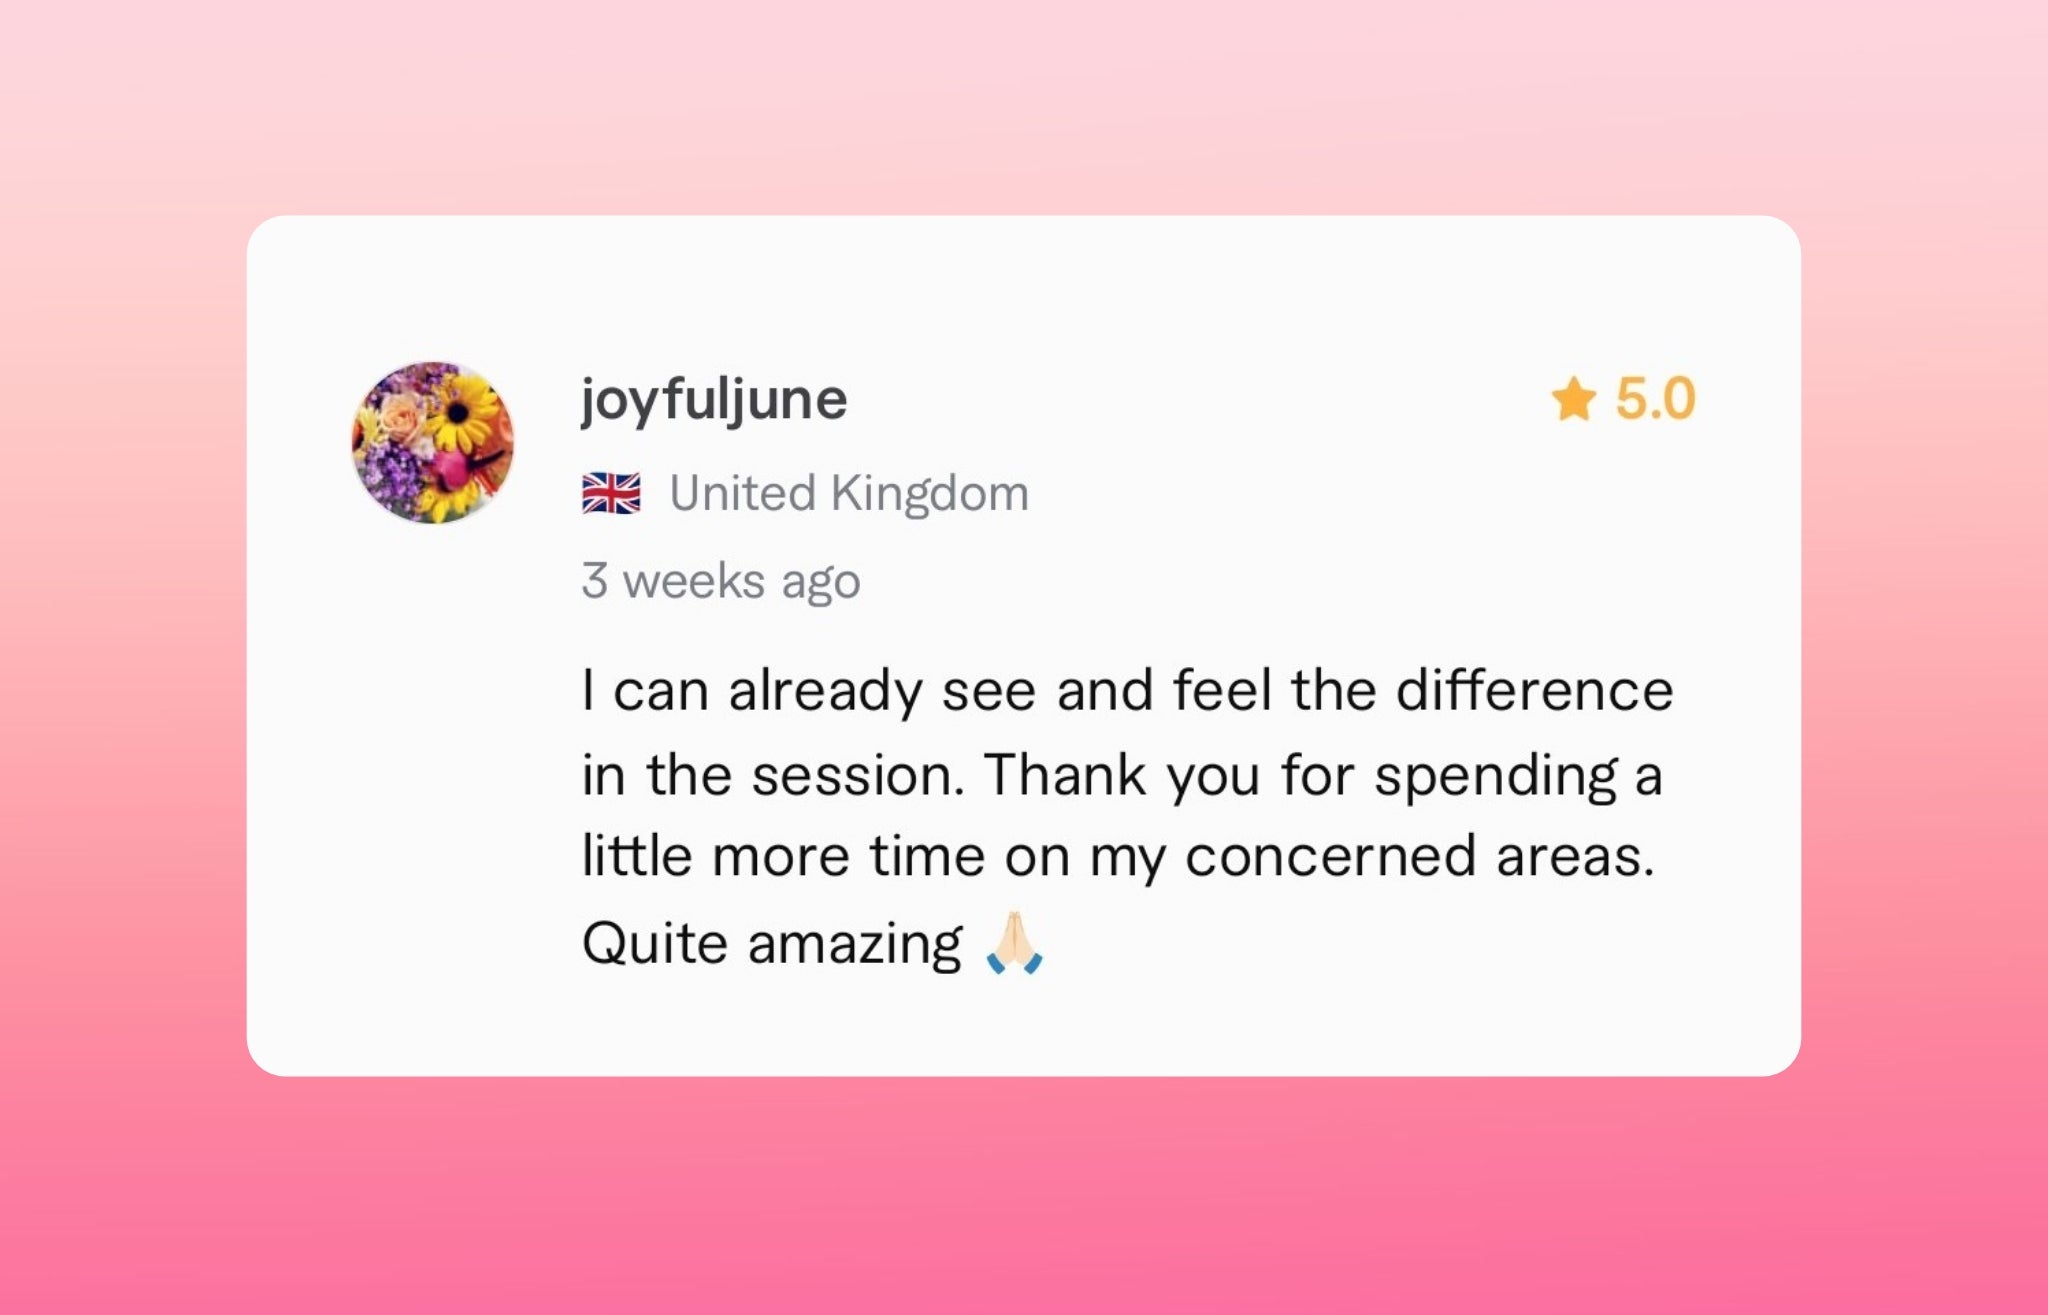Viewport: 2048px width, 1315px height.
Task: Click the words "Quite amazing"
Action: coord(771,943)
